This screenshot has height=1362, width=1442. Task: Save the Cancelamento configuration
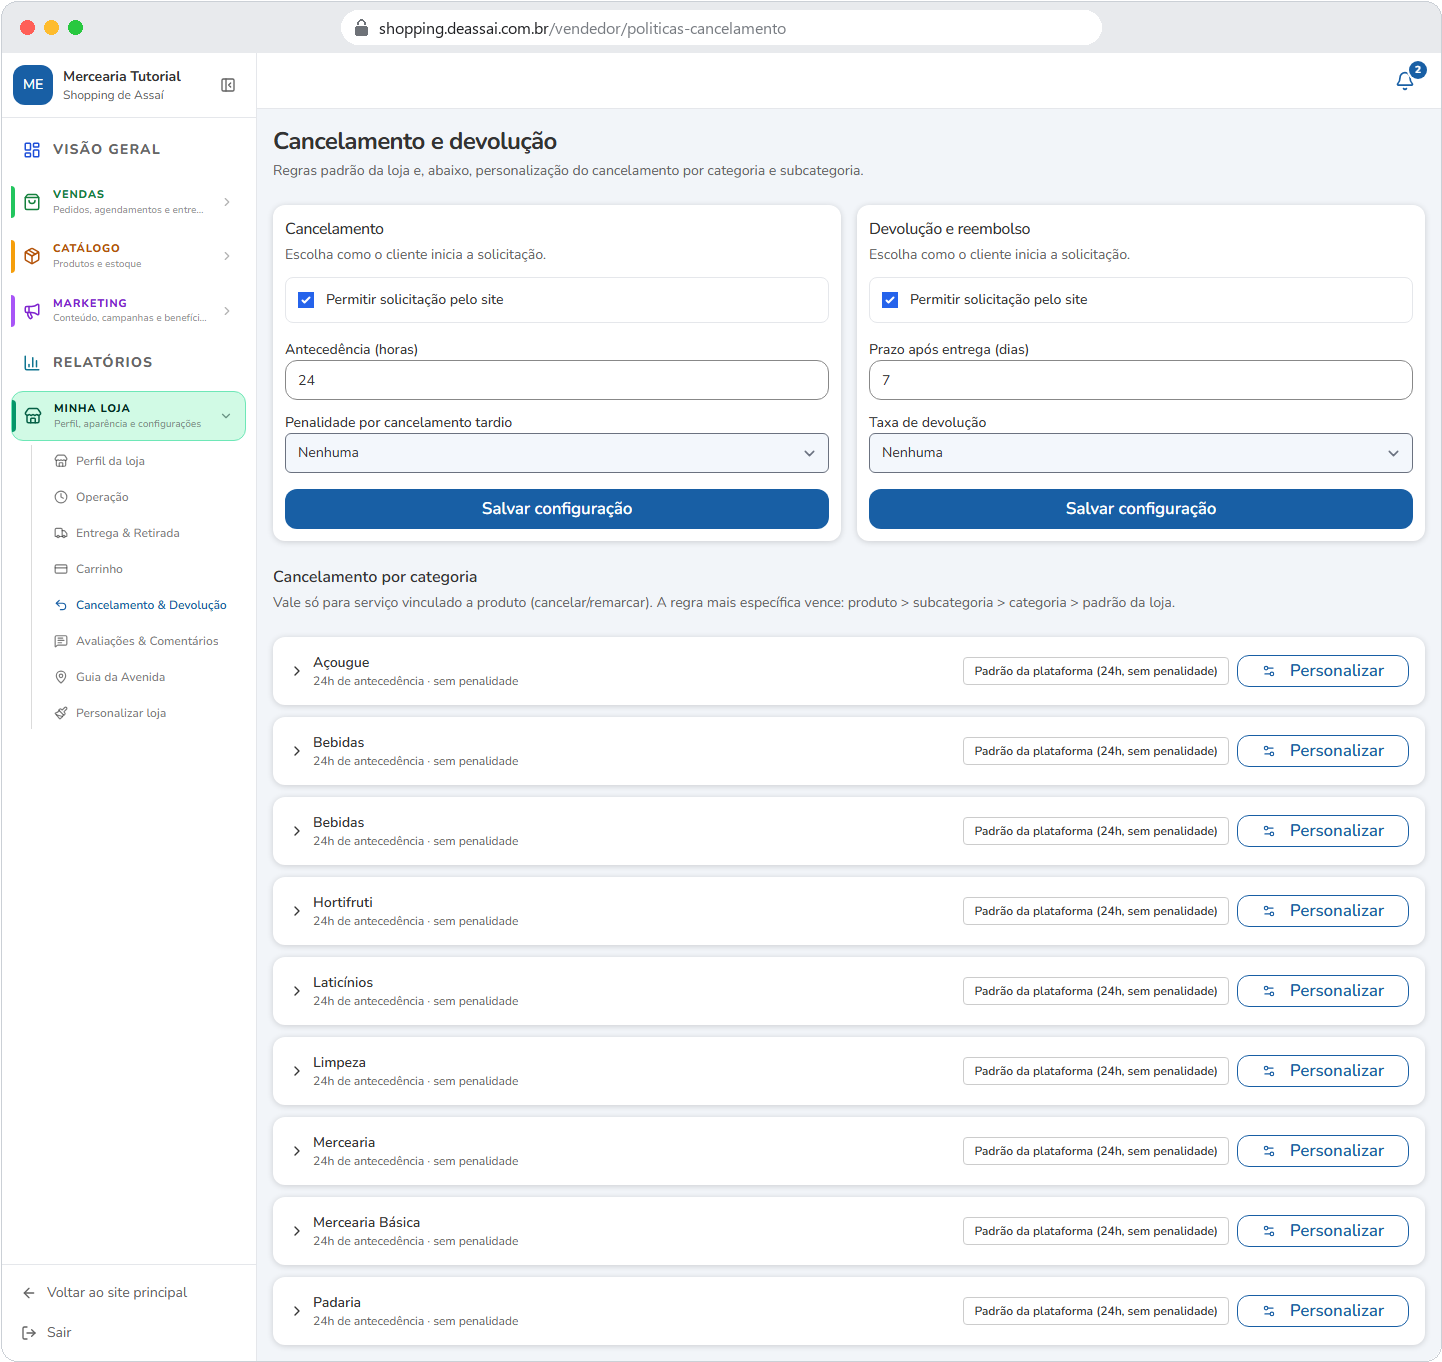click(557, 509)
